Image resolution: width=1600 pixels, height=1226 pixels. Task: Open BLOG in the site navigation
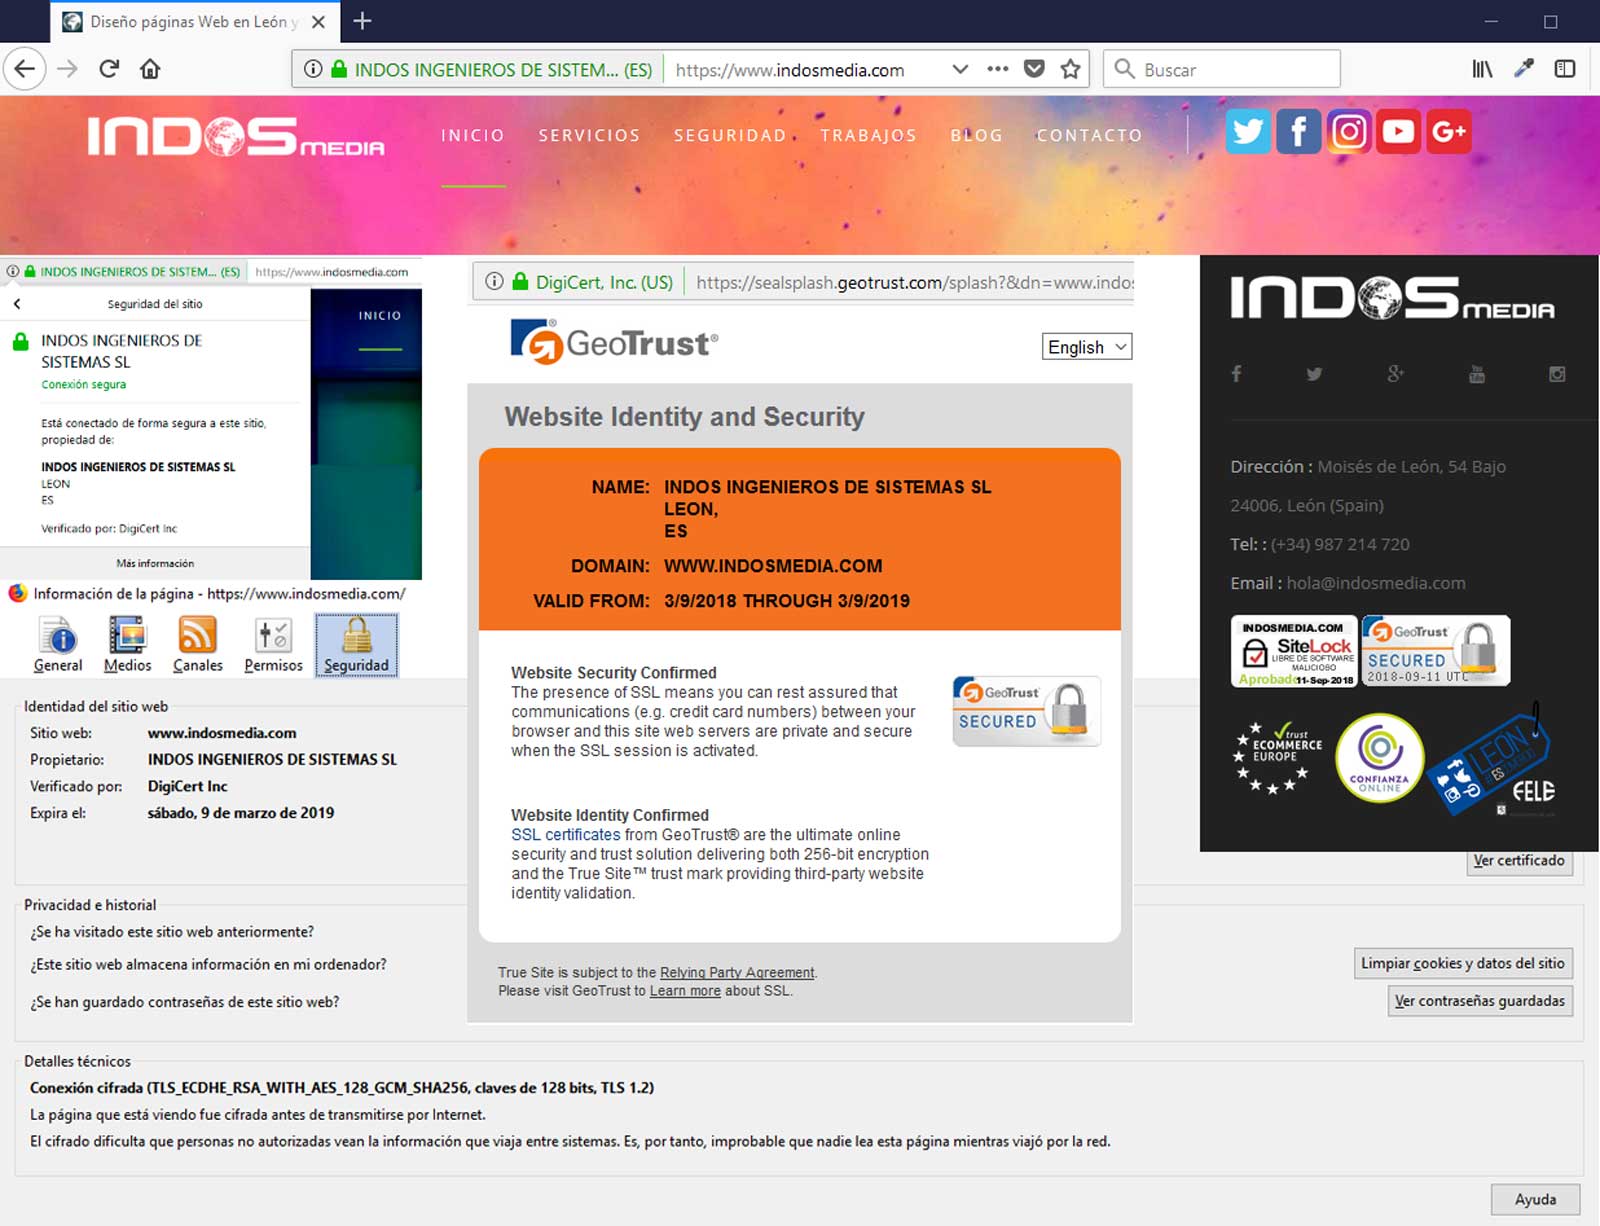976,135
